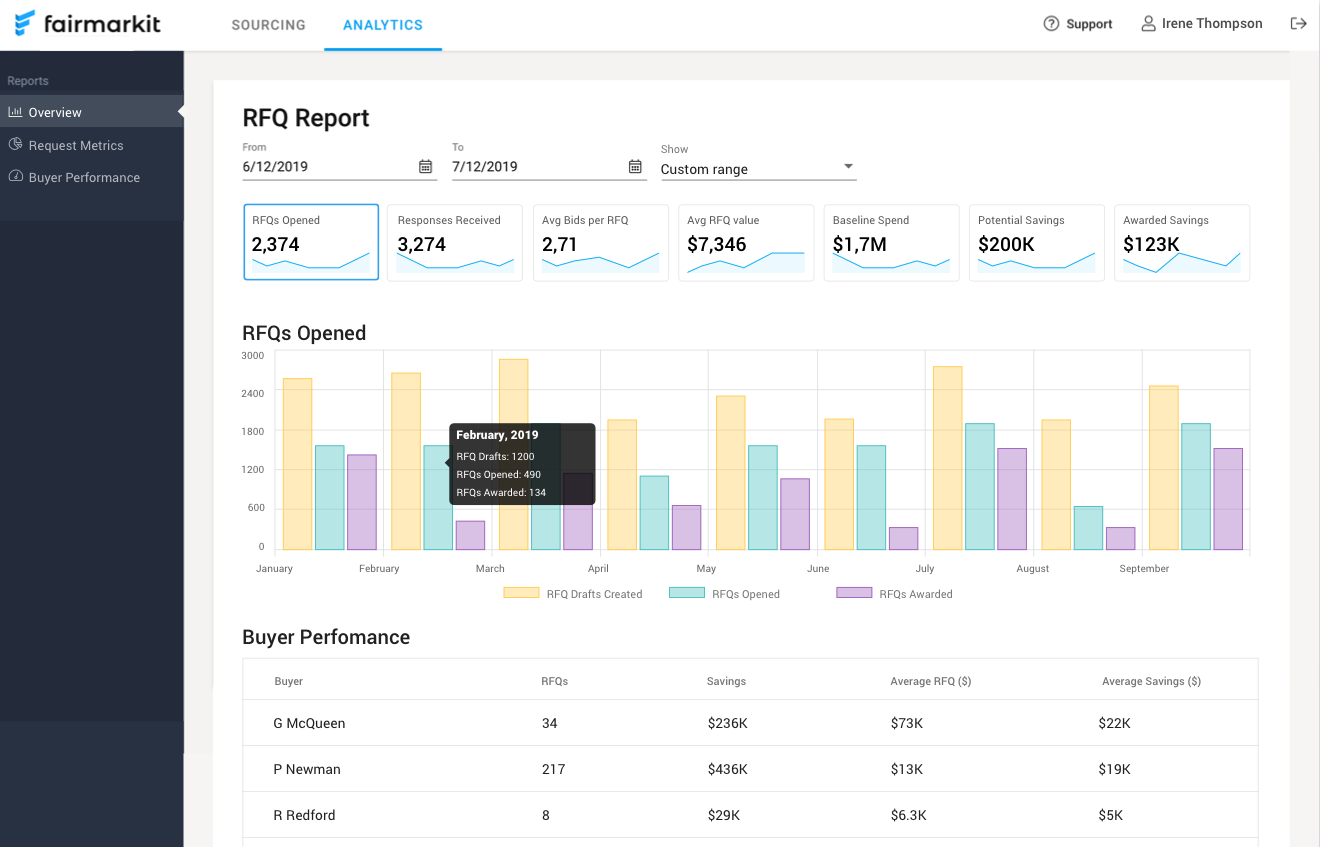Select the Awarded Savings metric card
Screen dimensions: 1320x847
point(1182,242)
